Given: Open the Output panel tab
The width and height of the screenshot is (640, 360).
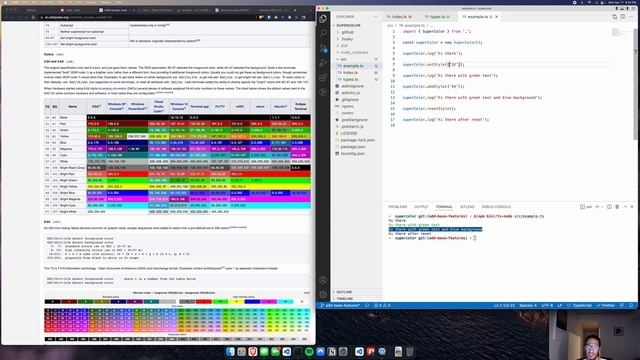Looking at the screenshot, I should pos(421,207).
